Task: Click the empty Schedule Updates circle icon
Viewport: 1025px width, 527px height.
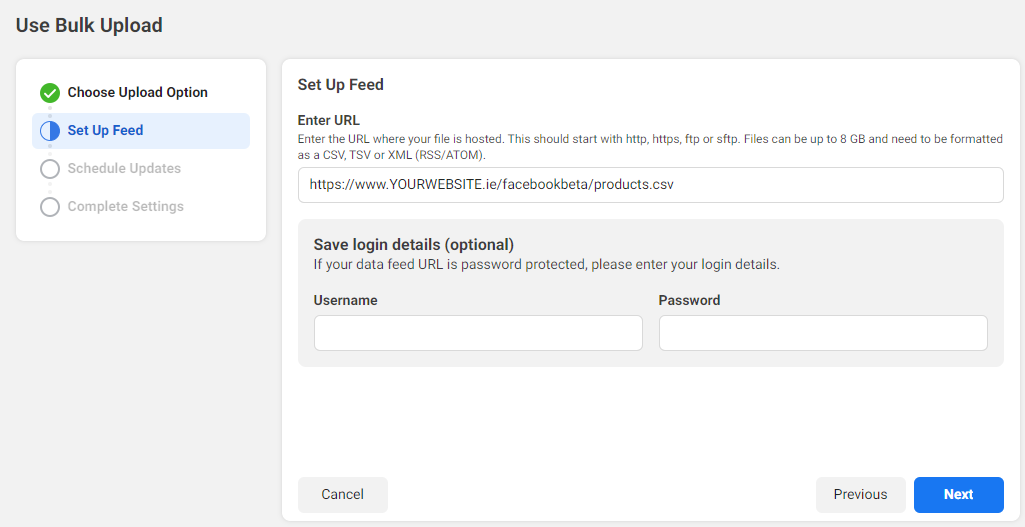Action: (x=50, y=169)
